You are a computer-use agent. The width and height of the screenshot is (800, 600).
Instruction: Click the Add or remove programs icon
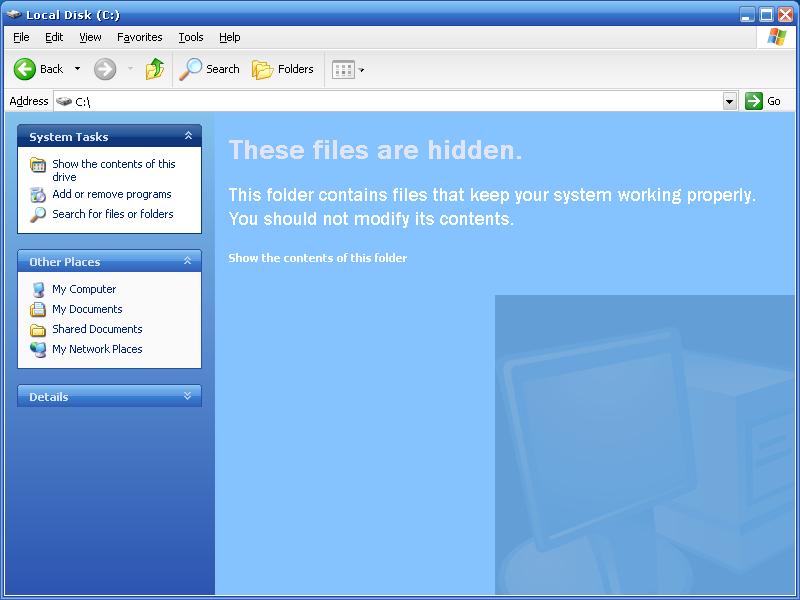tap(38, 194)
